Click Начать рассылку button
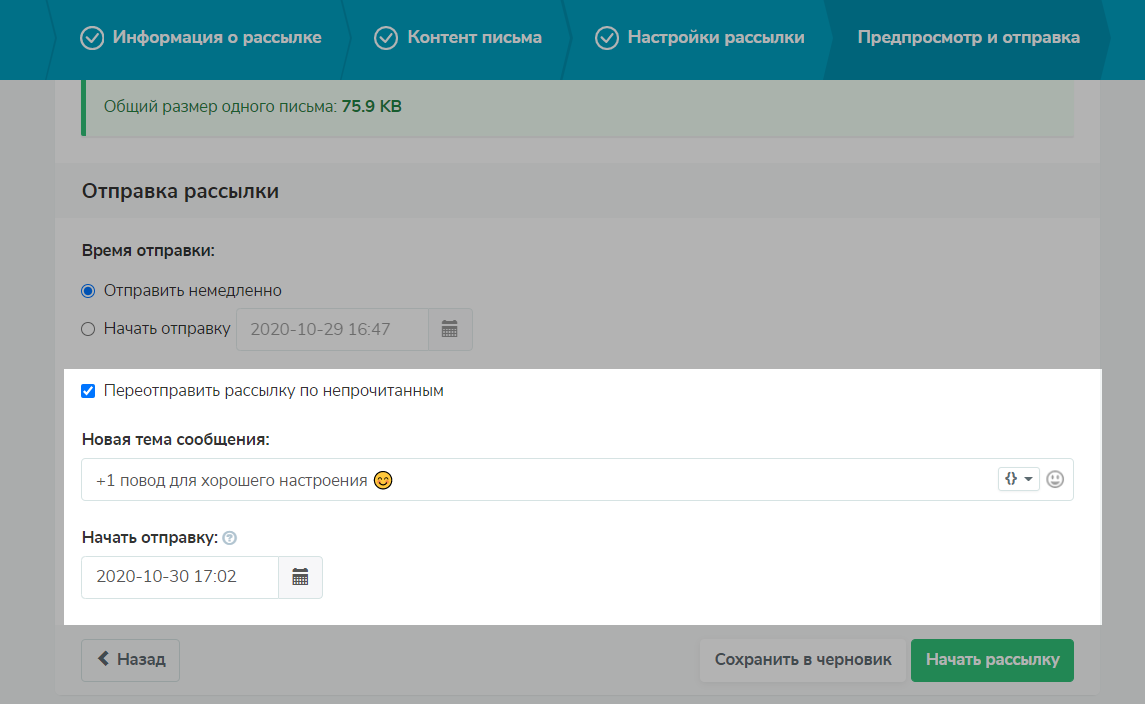Screen dimensions: 1145x704 coord(991,660)
